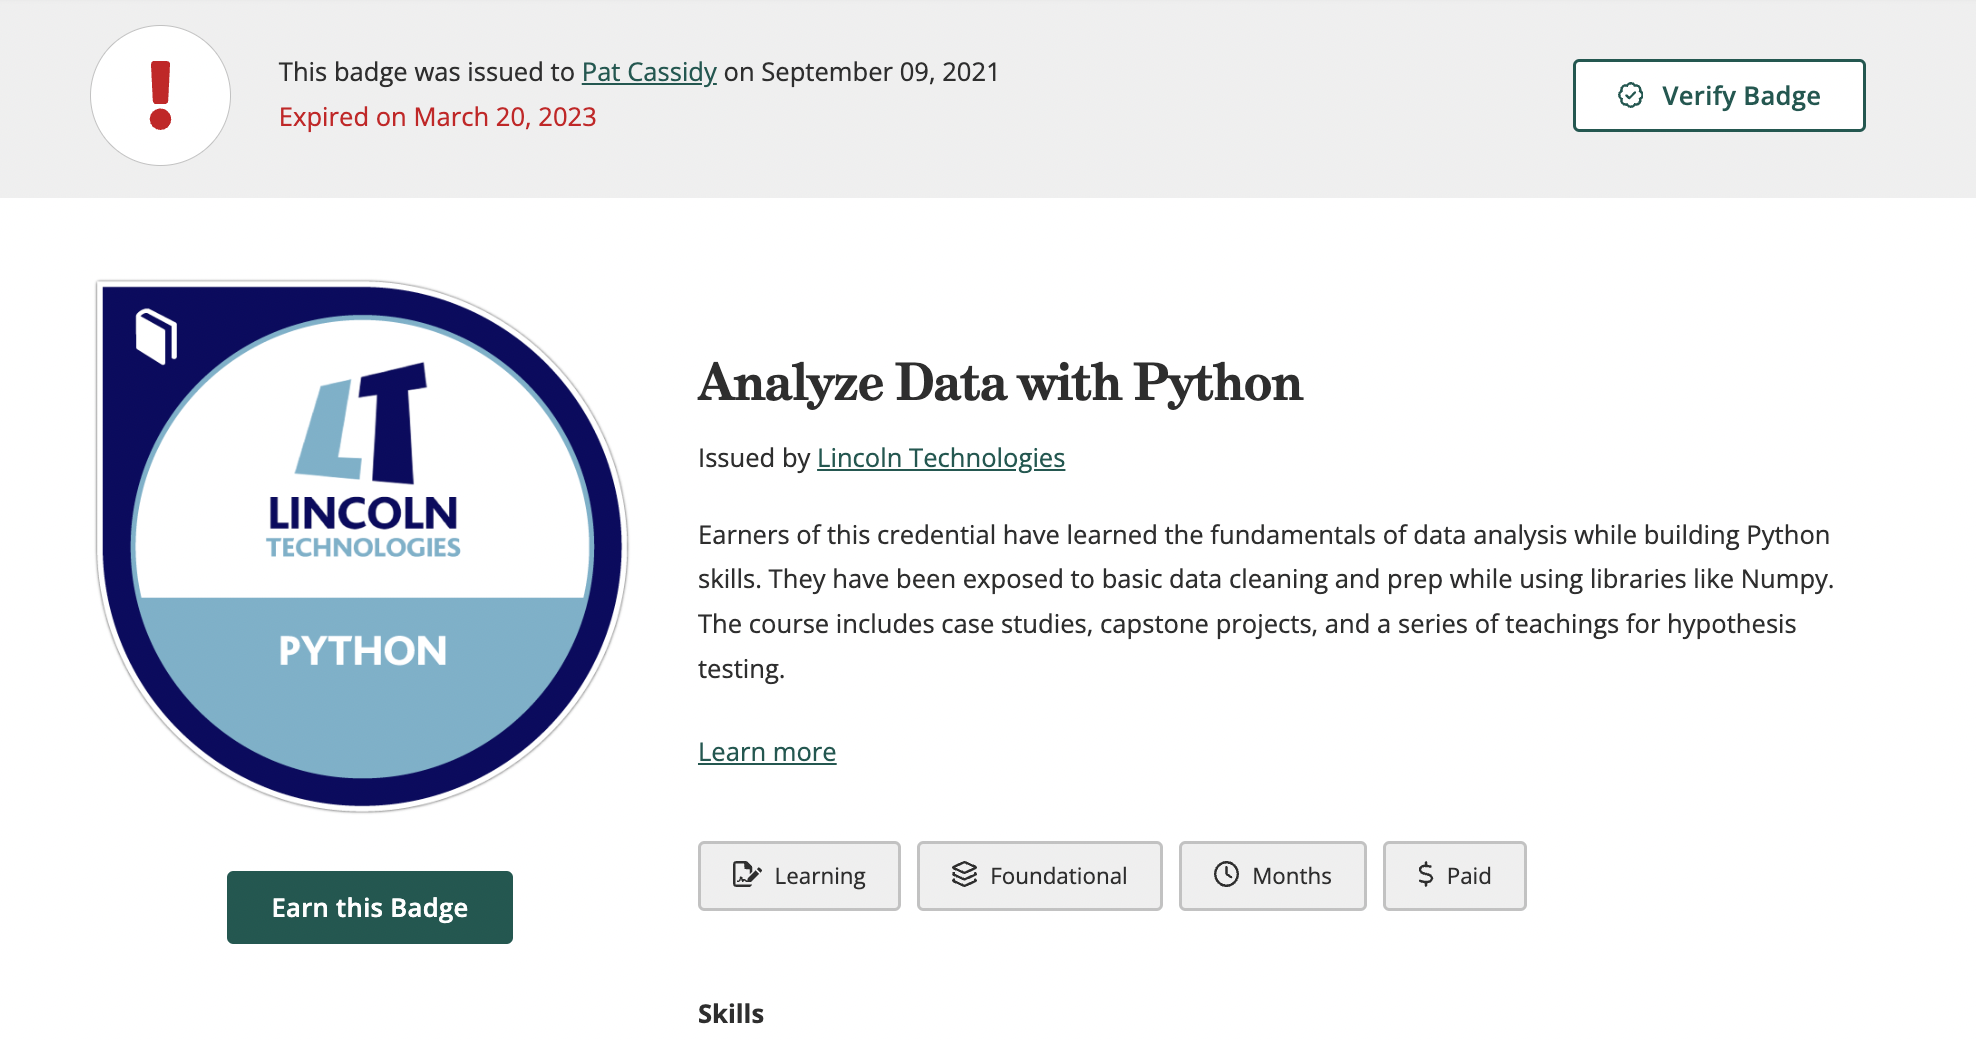Image resolution: width=1976 pixels, height=1040 pixels.
Task: Click the stacked layers icon on Foundational tag
Action: coord(964,875)
